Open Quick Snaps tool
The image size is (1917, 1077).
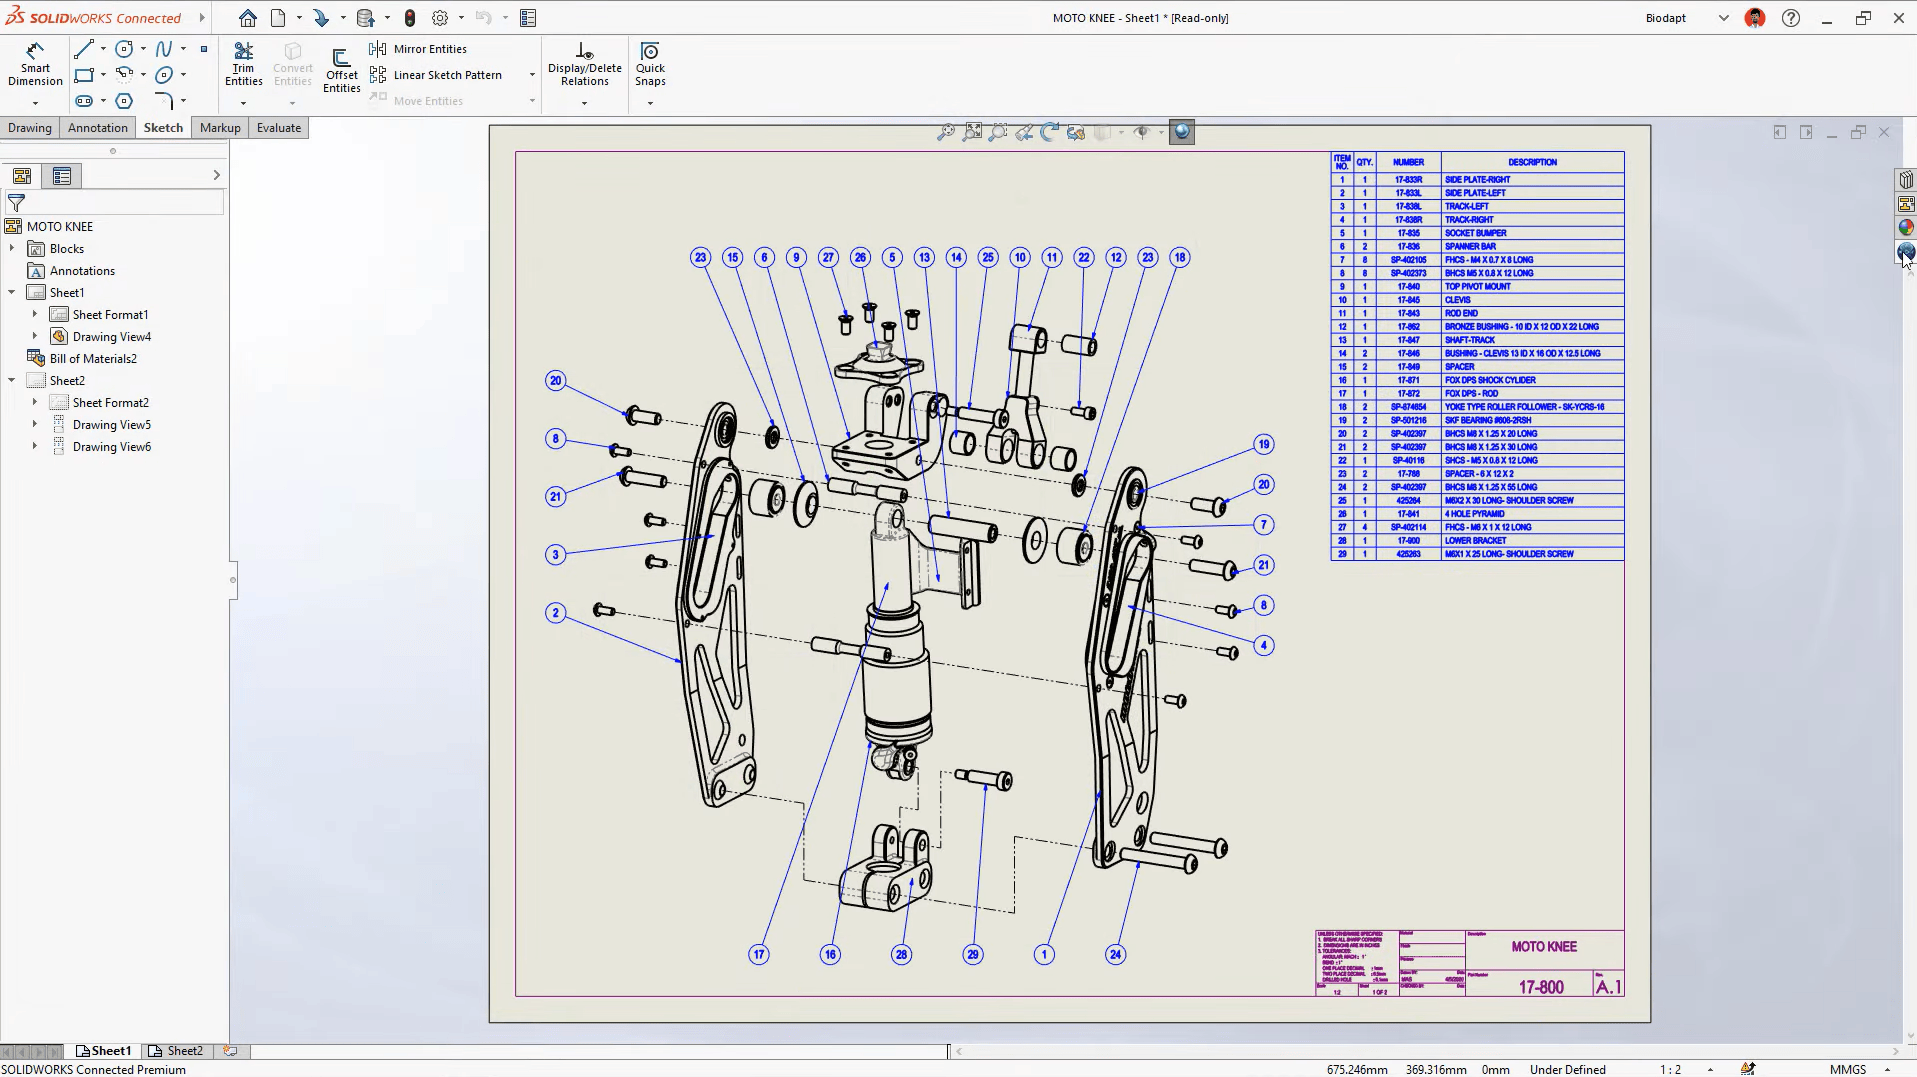[650, 64]
